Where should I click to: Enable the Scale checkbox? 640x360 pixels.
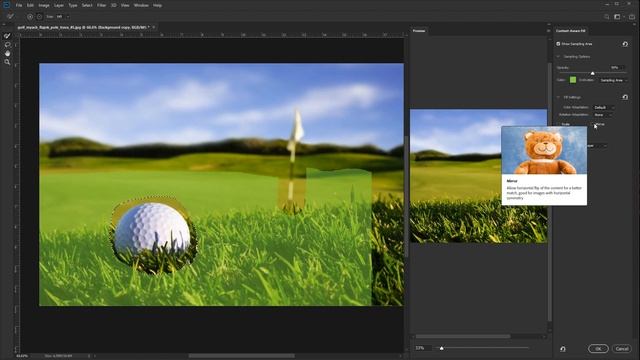pyautogui.click(x=558, y=124)
